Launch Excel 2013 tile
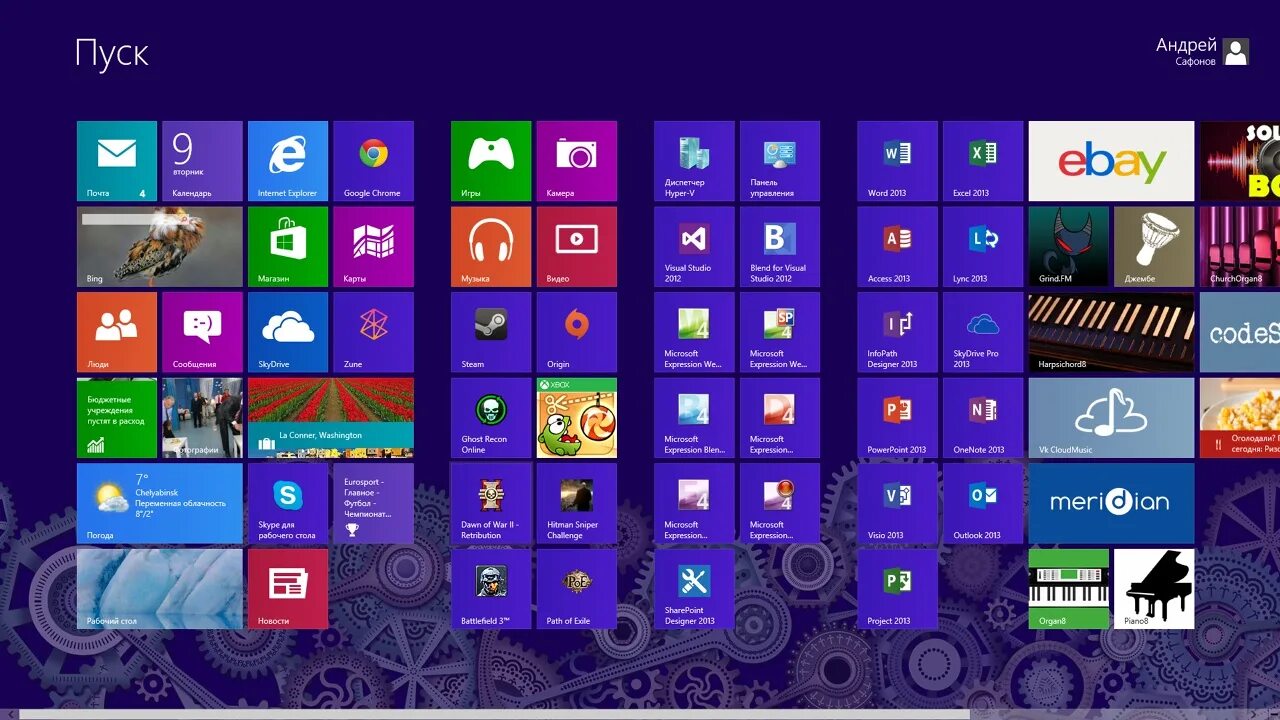This screenshot has height=720, width=1280. coord(983,161)
